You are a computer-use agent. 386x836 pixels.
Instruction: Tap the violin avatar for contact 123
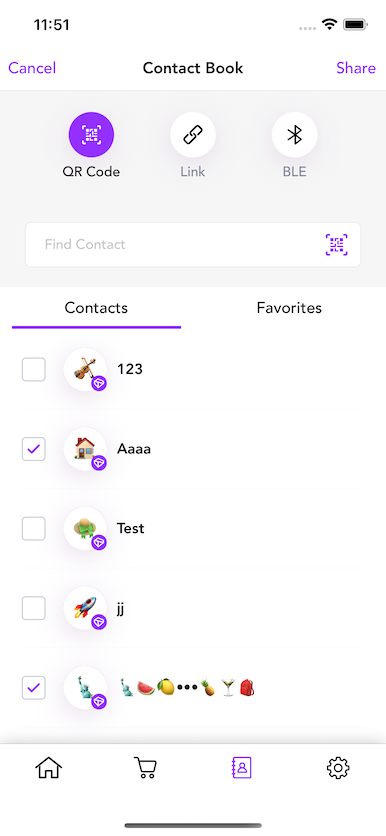[85, 369]
